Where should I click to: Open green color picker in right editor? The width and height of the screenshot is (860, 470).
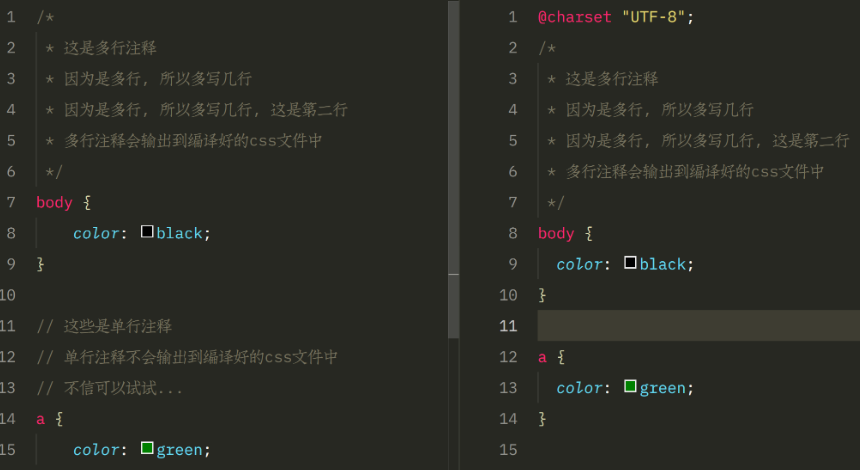click(630, 386)
